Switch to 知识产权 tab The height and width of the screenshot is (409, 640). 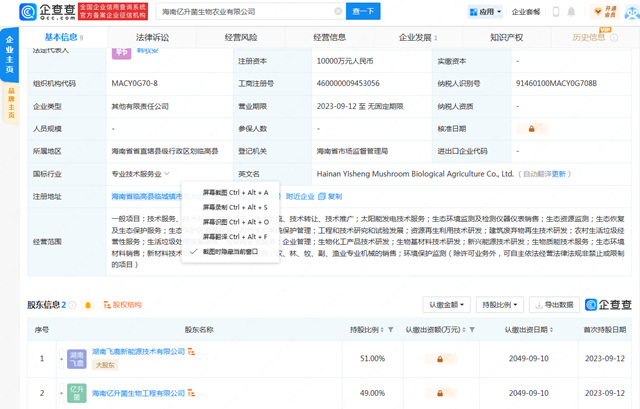(507, 38)
